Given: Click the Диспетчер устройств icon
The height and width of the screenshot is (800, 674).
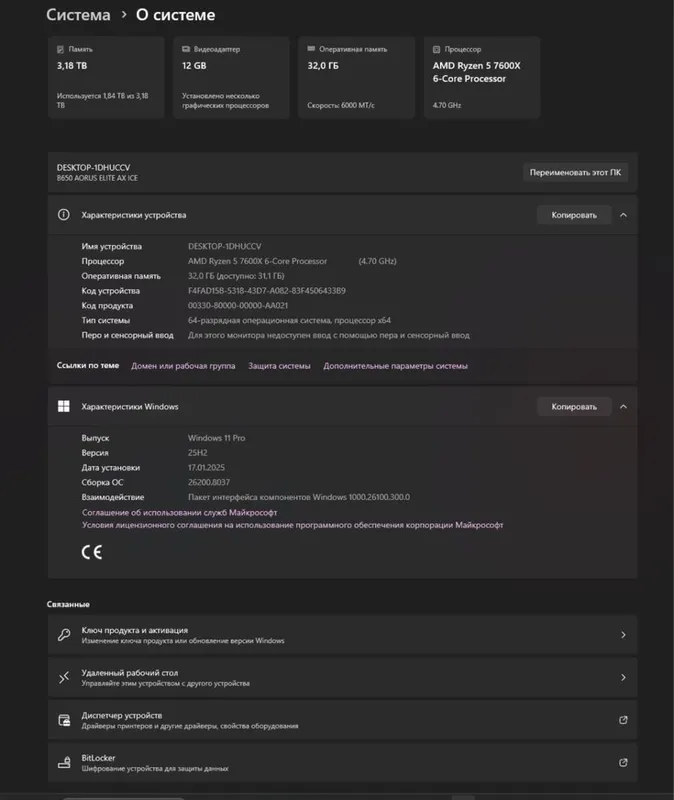Looking at the screenshot, I should [x=64, y=720].
